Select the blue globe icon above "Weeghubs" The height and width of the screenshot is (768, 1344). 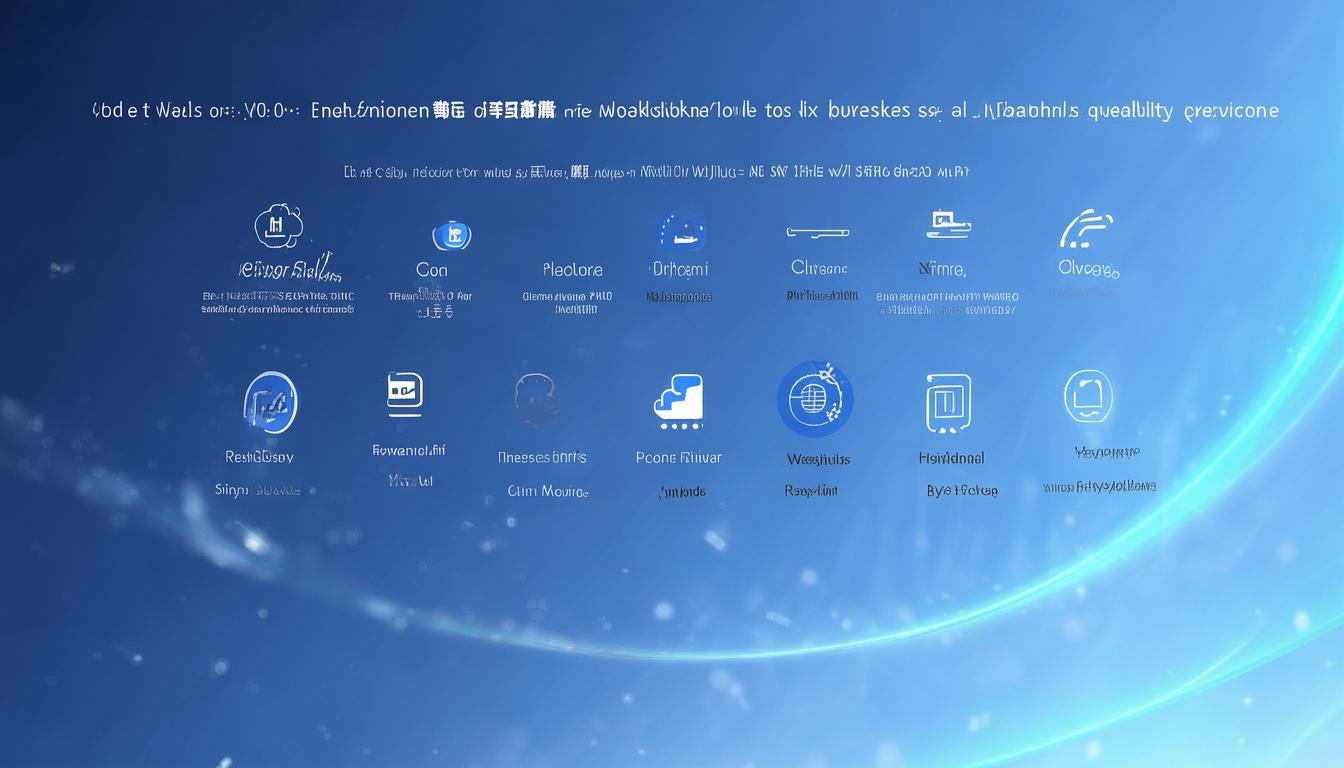pyautogui.click(x=815, y=400)
